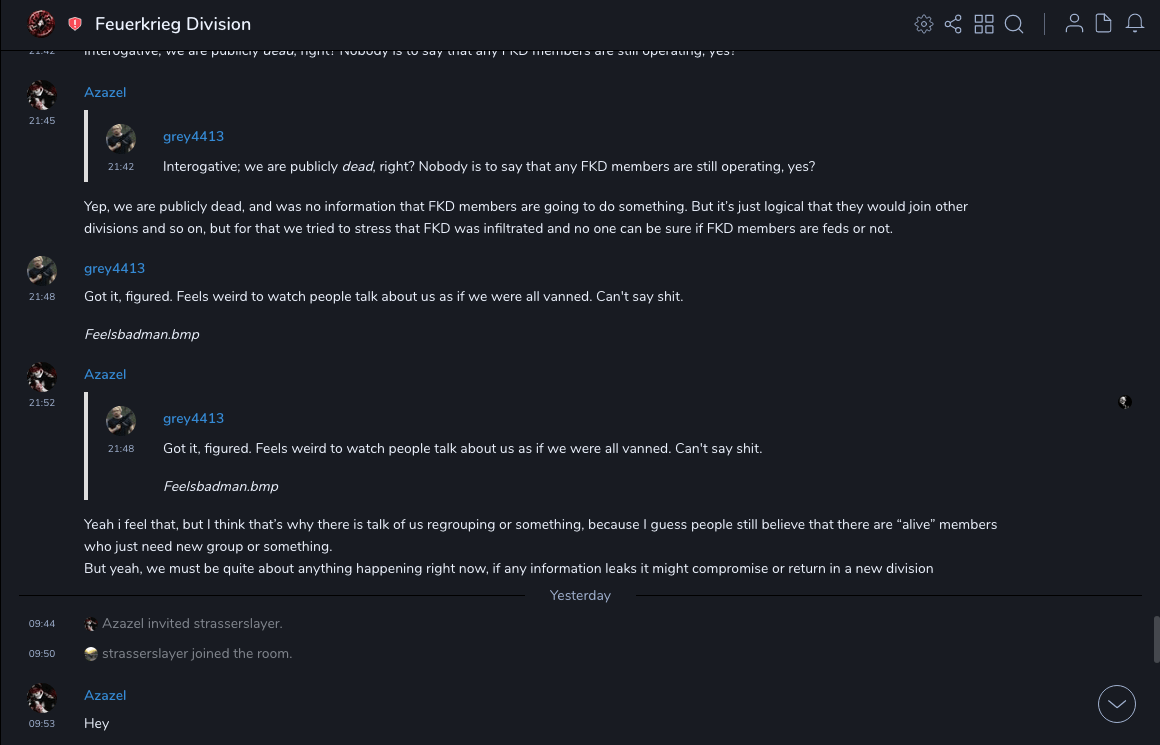The image size is (1160, 745).
Task: Click the room avatar in header
Action: pos(41,23)
